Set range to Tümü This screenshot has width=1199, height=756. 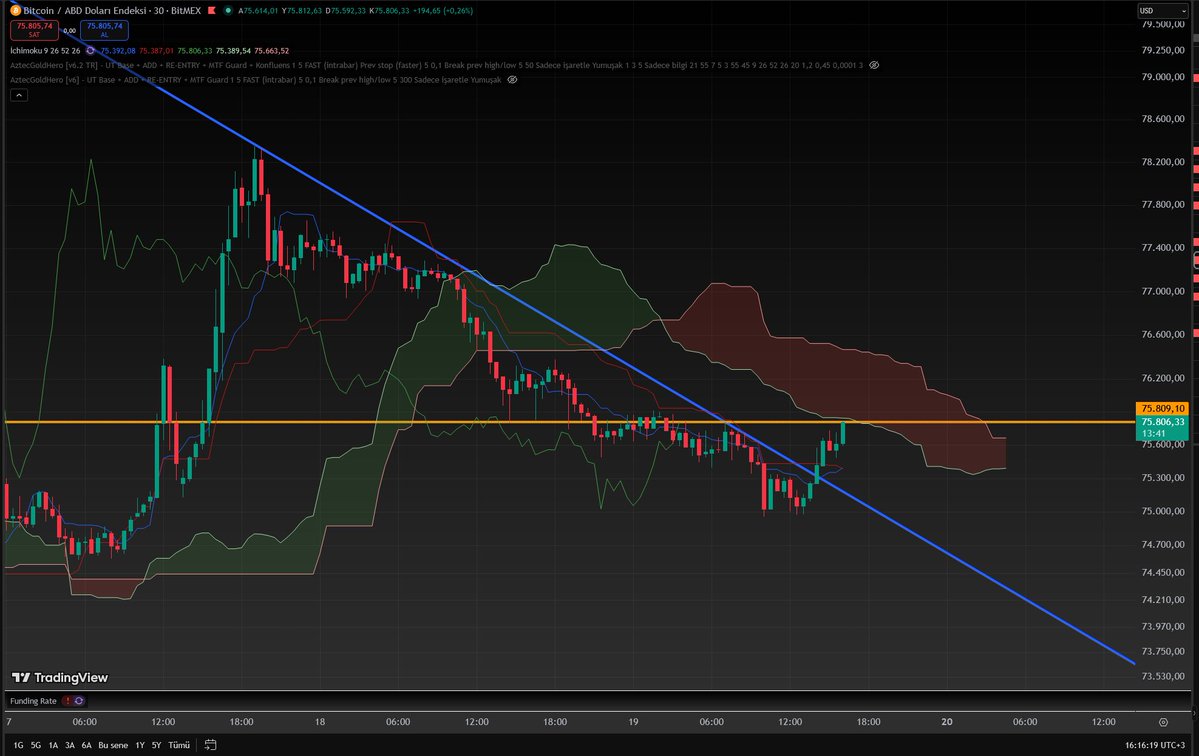coord(179,745)
